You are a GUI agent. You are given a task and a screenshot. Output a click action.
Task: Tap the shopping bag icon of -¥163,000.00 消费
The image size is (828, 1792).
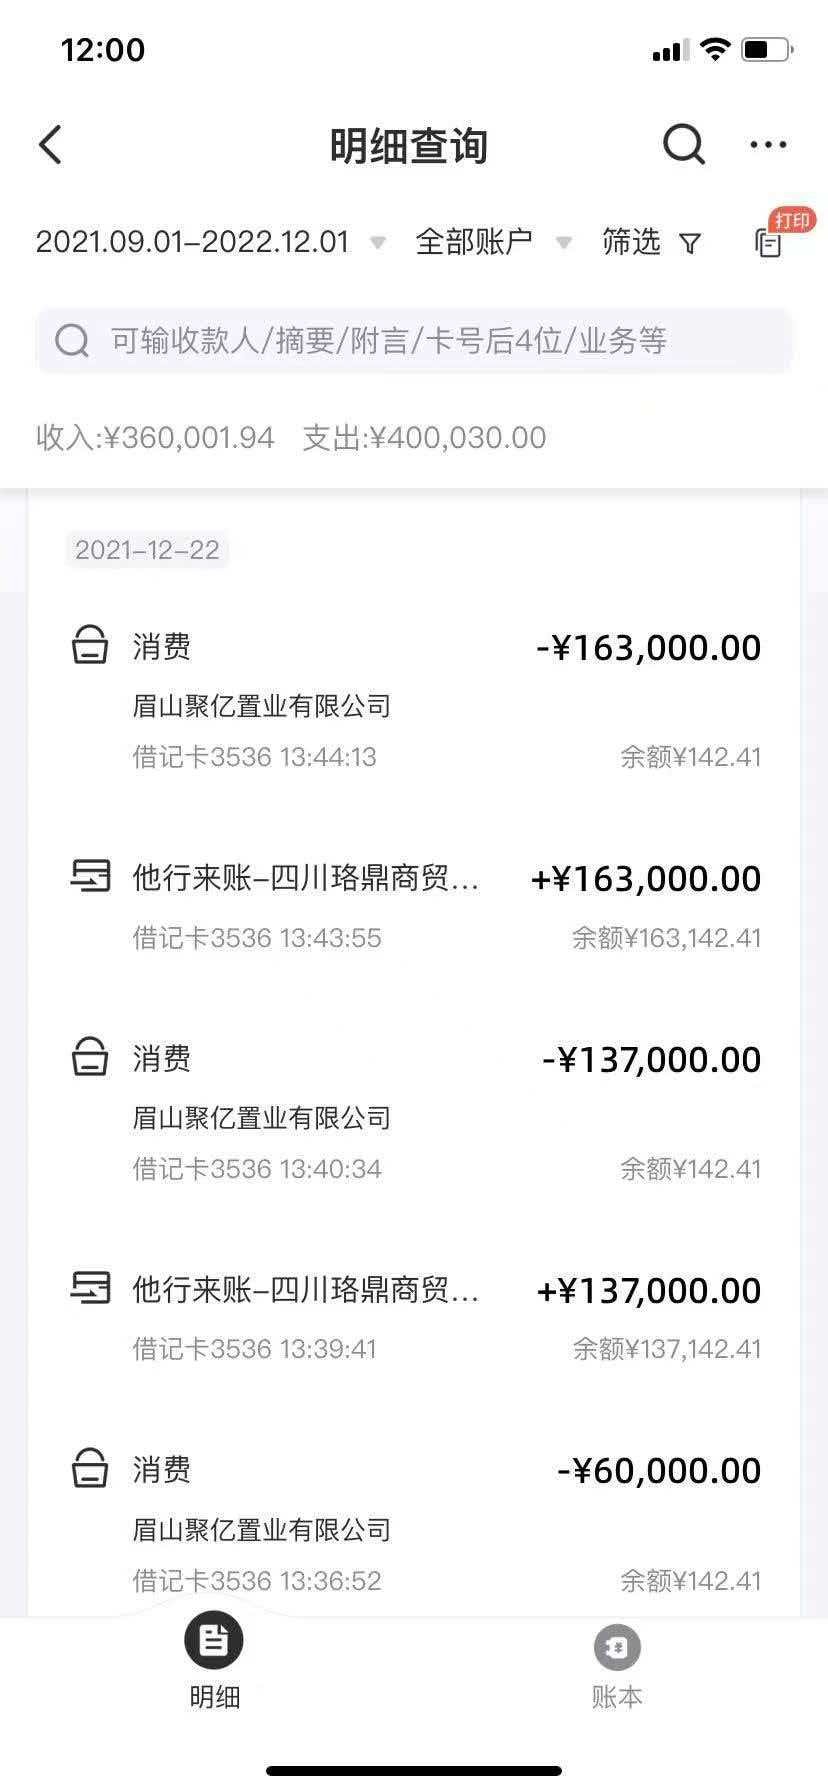click(x=90, y=646)
